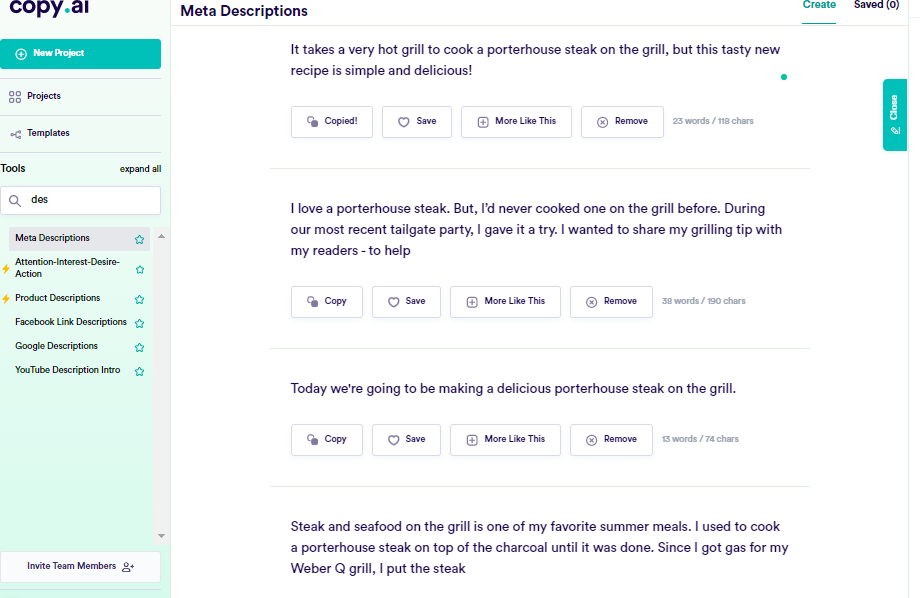
Task: Click the New Project plus icon
Action: [21, 54]
